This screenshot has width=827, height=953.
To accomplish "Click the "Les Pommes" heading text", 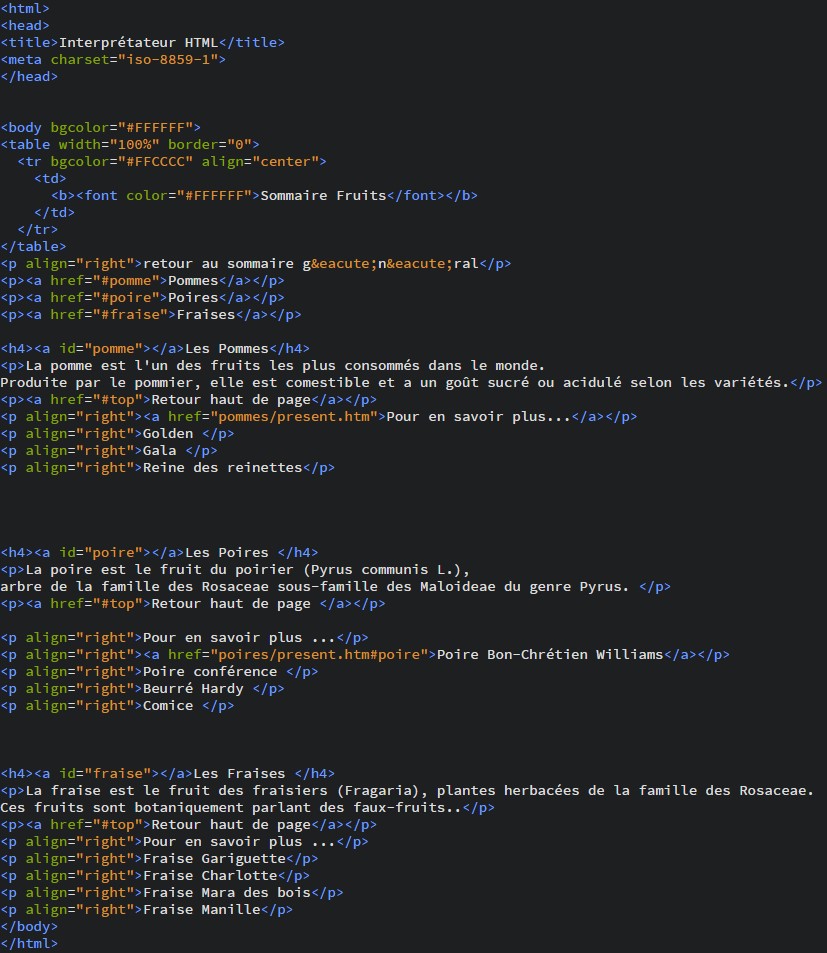I will pos(226,348).
